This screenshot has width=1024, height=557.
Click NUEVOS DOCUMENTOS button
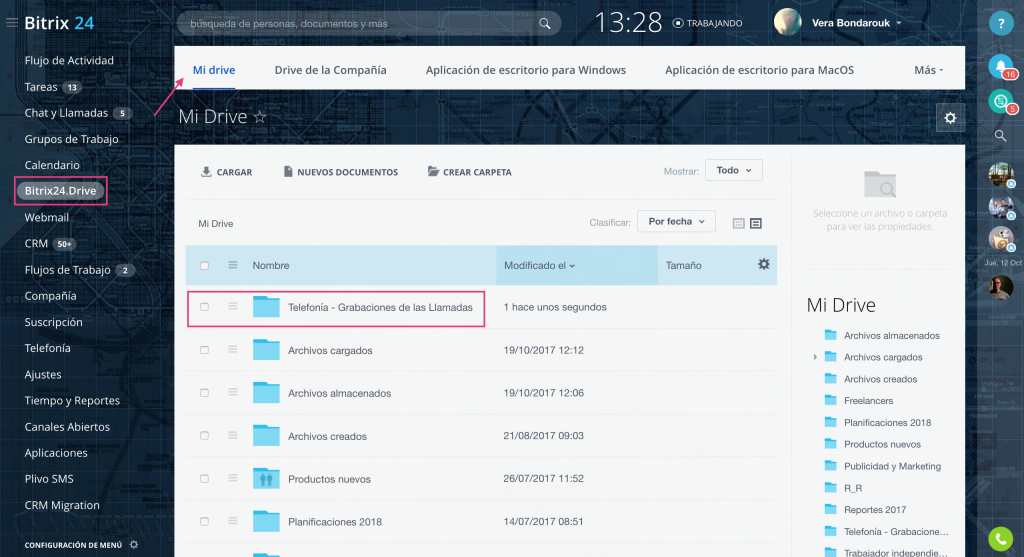tap(340, 172)
